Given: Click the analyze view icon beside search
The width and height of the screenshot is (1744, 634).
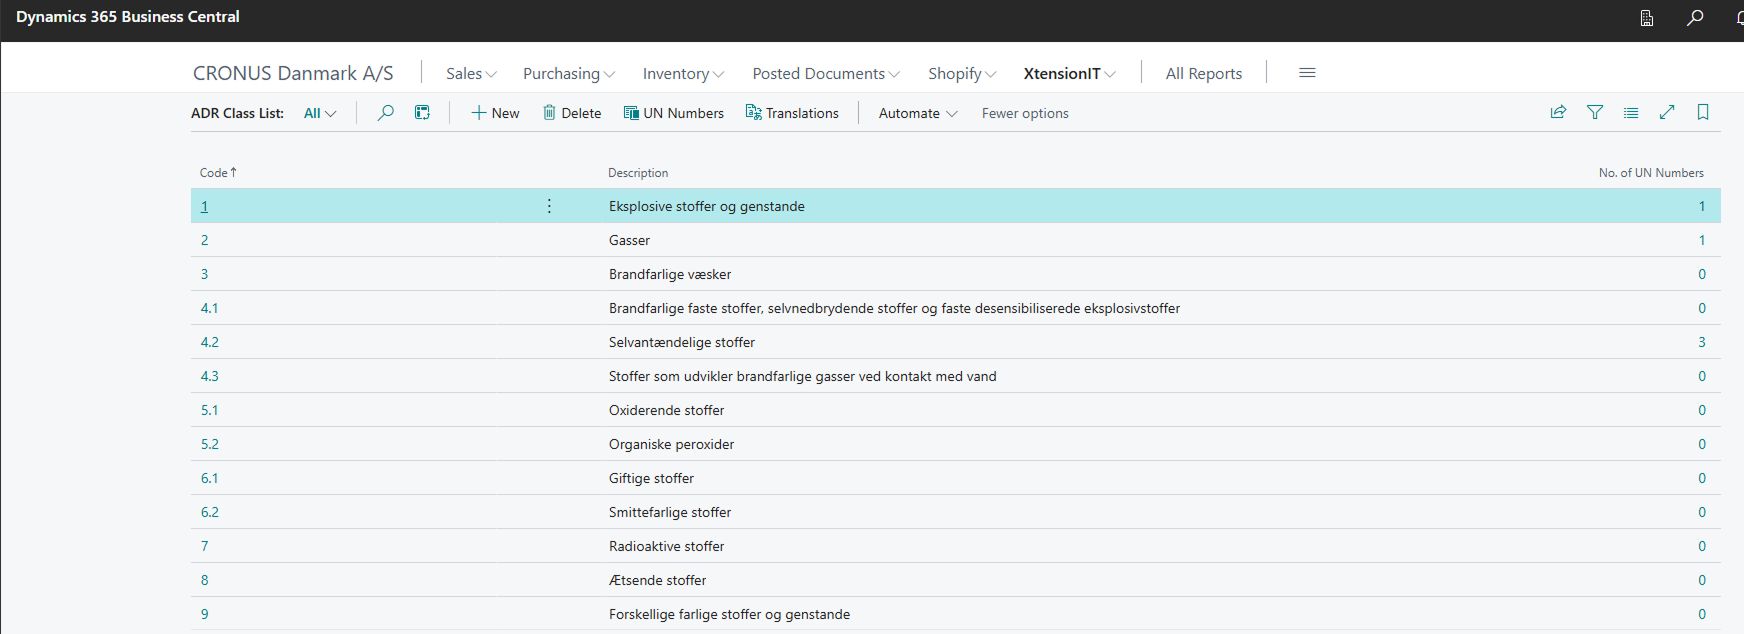Looking at the screenshot, I should [422, 113].
